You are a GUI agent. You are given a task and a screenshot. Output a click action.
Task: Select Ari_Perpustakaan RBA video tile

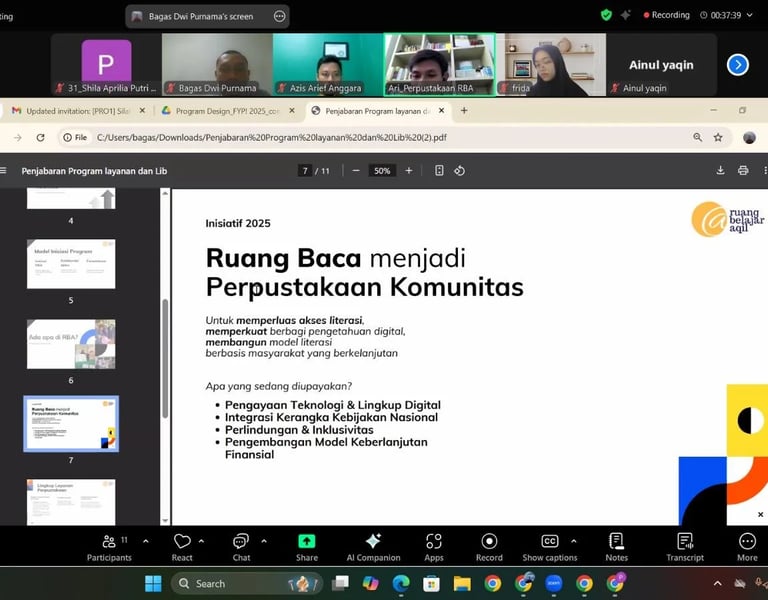point(439,65)
